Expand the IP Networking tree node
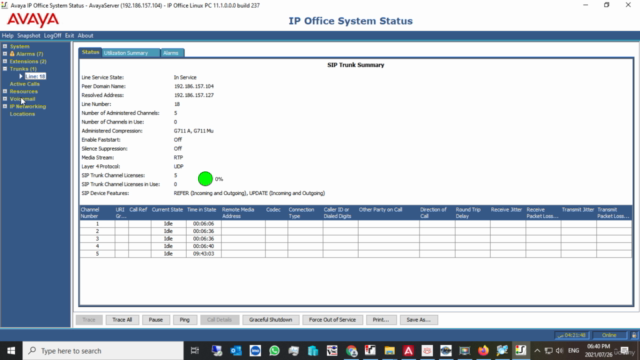 pos(5,107)
